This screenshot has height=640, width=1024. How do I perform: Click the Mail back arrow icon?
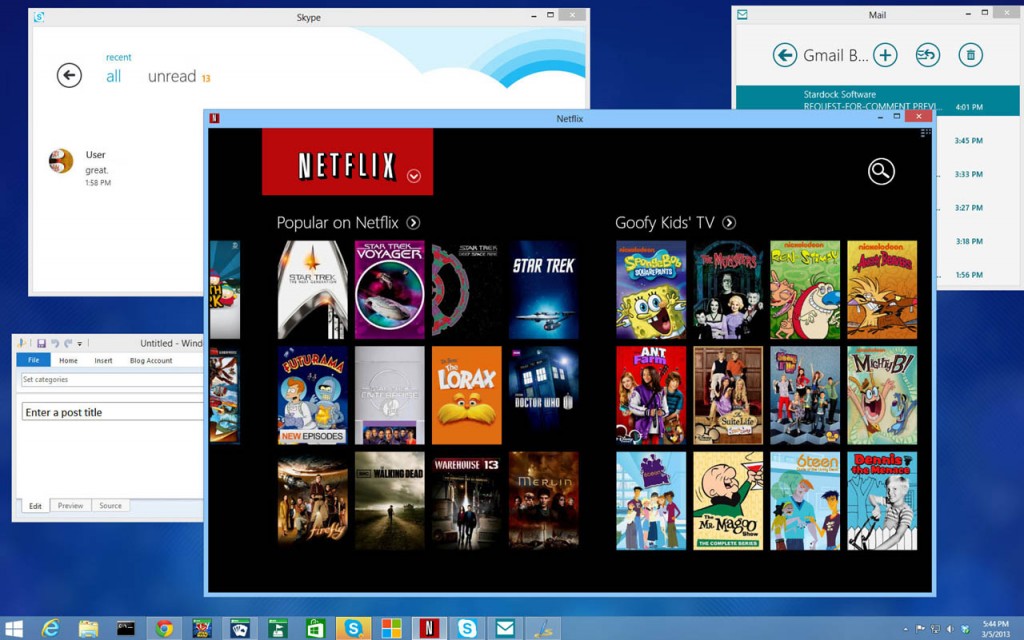pyautogui.click(x=784, y=56)
